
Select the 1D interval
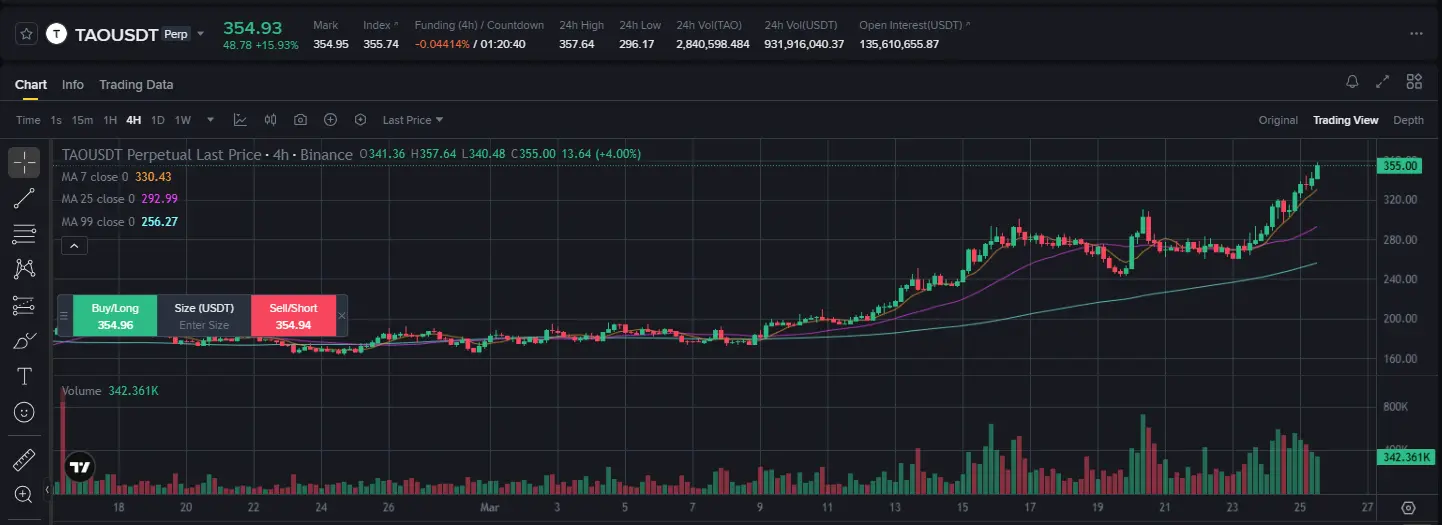click(x=158, y=120)
